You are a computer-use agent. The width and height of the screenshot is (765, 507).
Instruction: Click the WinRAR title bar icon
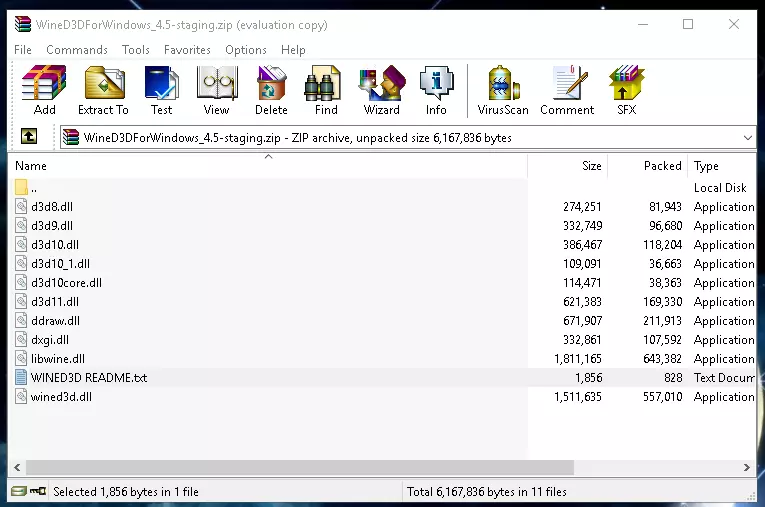pos(22,24)
